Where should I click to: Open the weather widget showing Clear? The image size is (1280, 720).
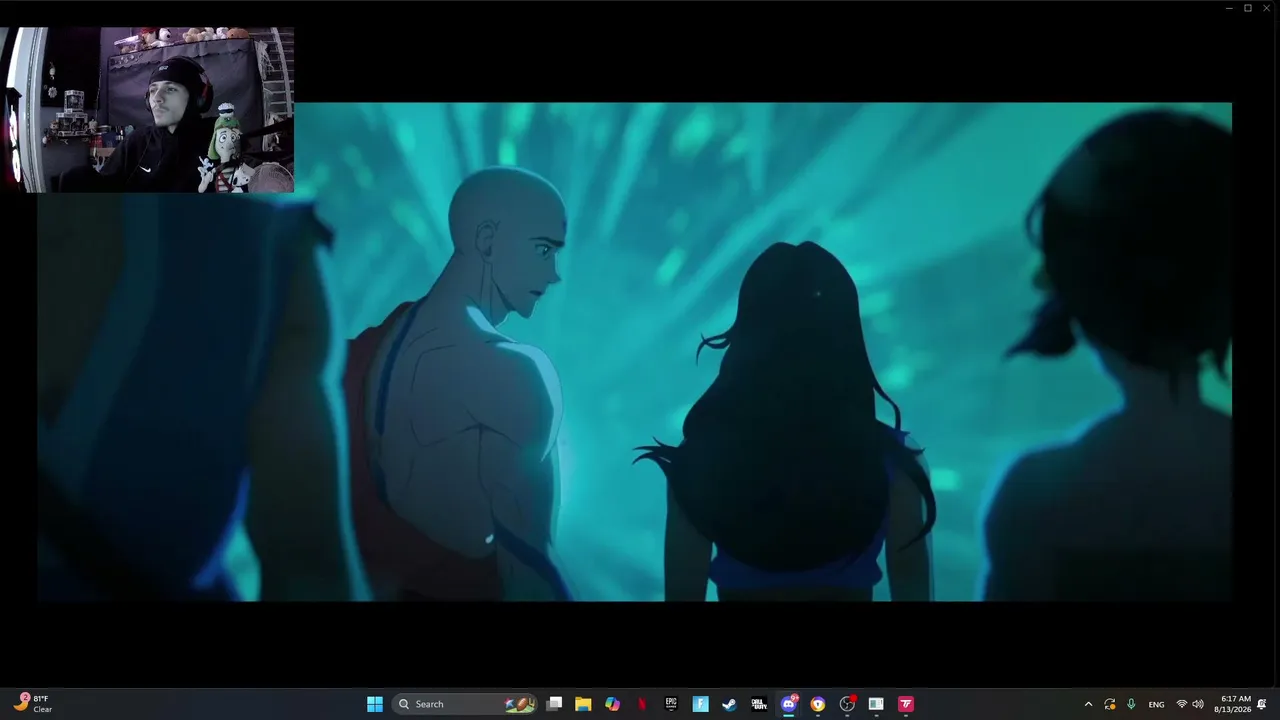33,704
